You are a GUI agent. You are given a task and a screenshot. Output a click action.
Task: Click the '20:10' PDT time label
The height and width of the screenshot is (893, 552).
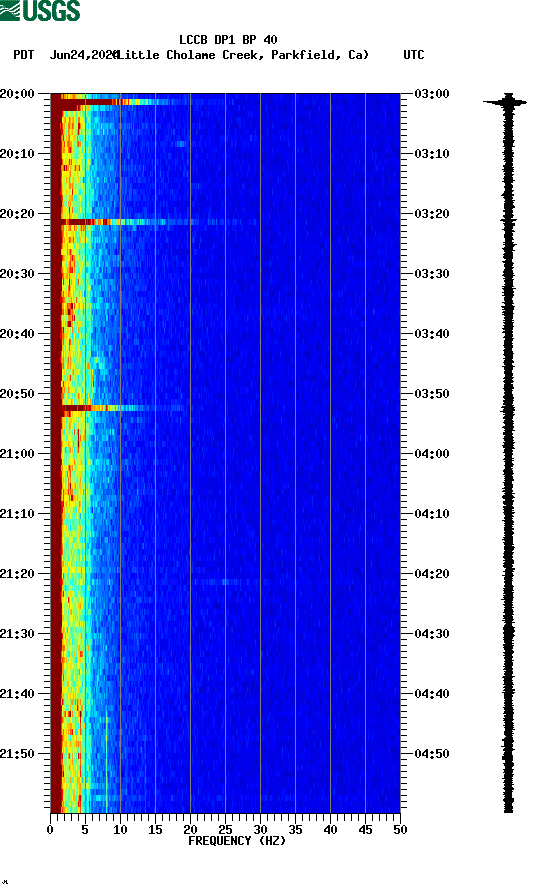(x=17, y=154)
